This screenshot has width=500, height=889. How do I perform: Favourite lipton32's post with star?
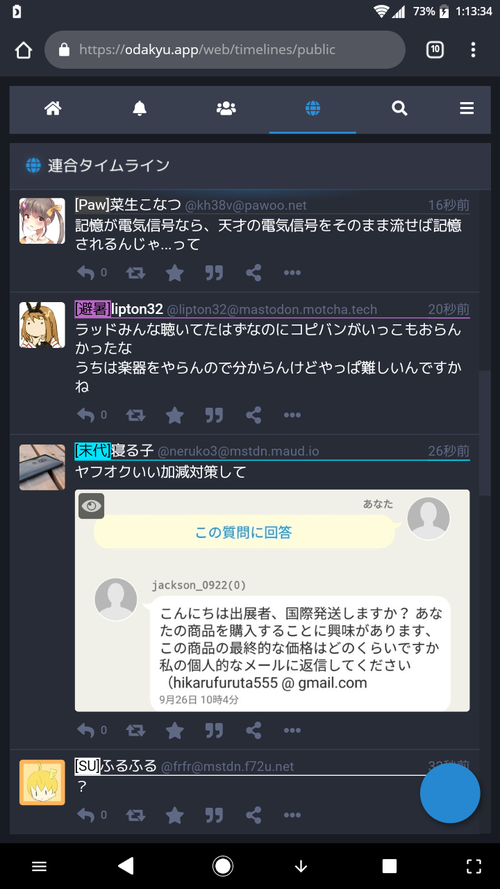coord(175,416)
